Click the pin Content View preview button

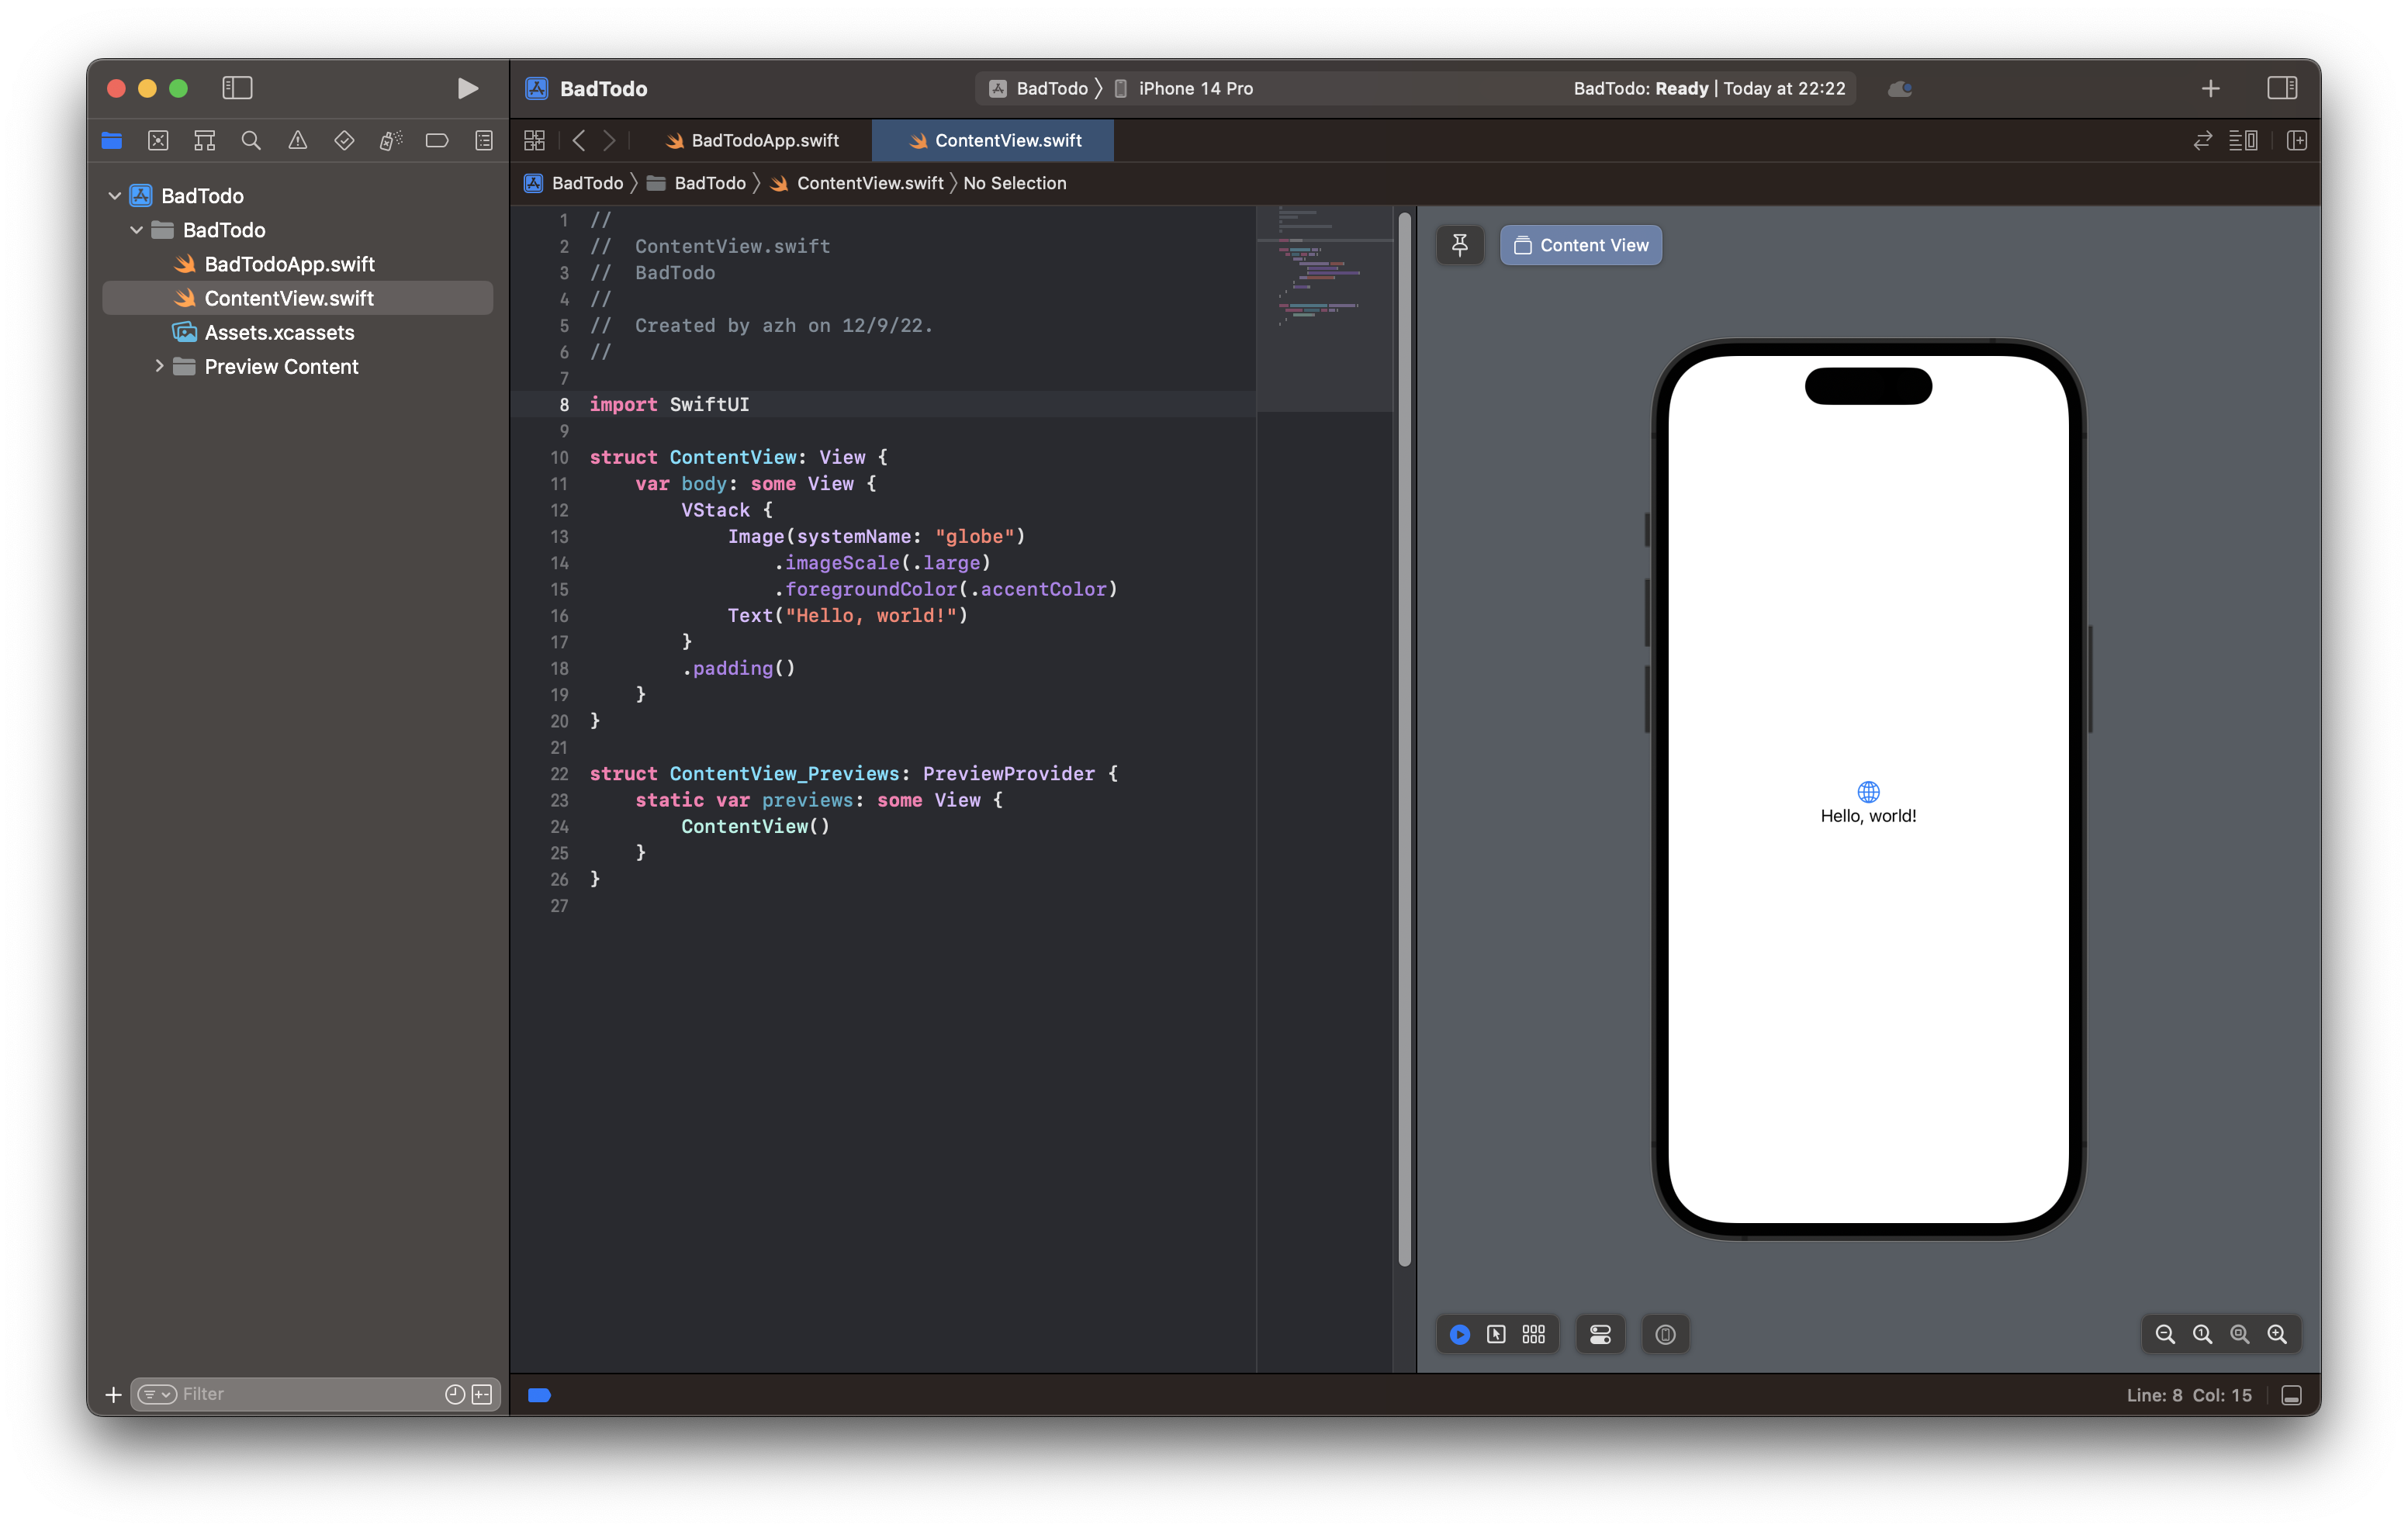coord(1458,244)
